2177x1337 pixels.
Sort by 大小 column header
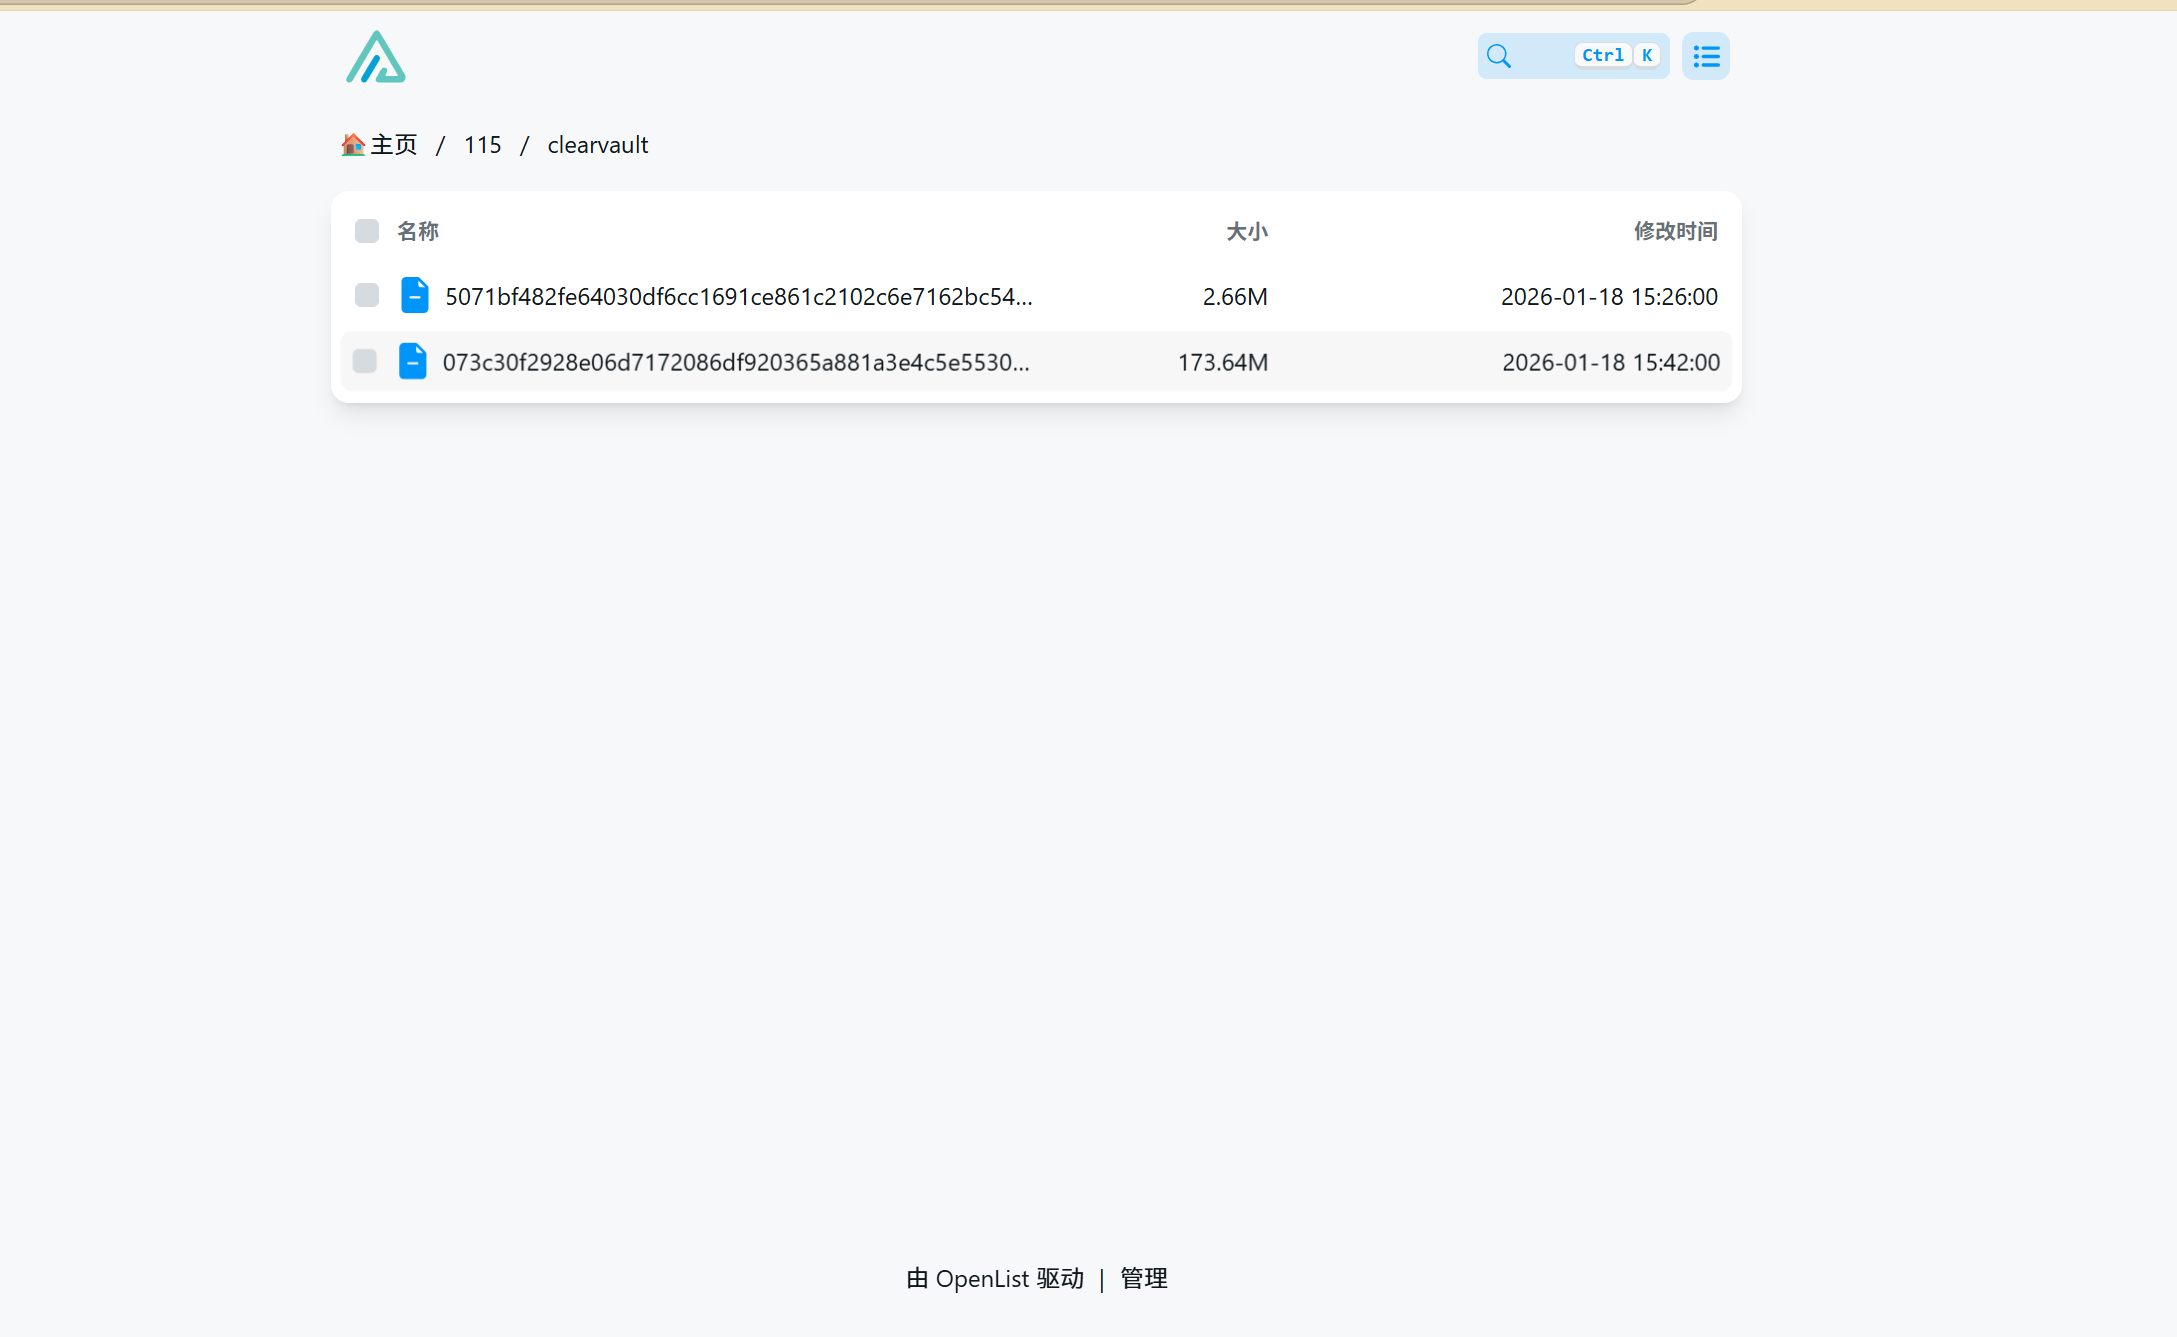coord(1246,231)
